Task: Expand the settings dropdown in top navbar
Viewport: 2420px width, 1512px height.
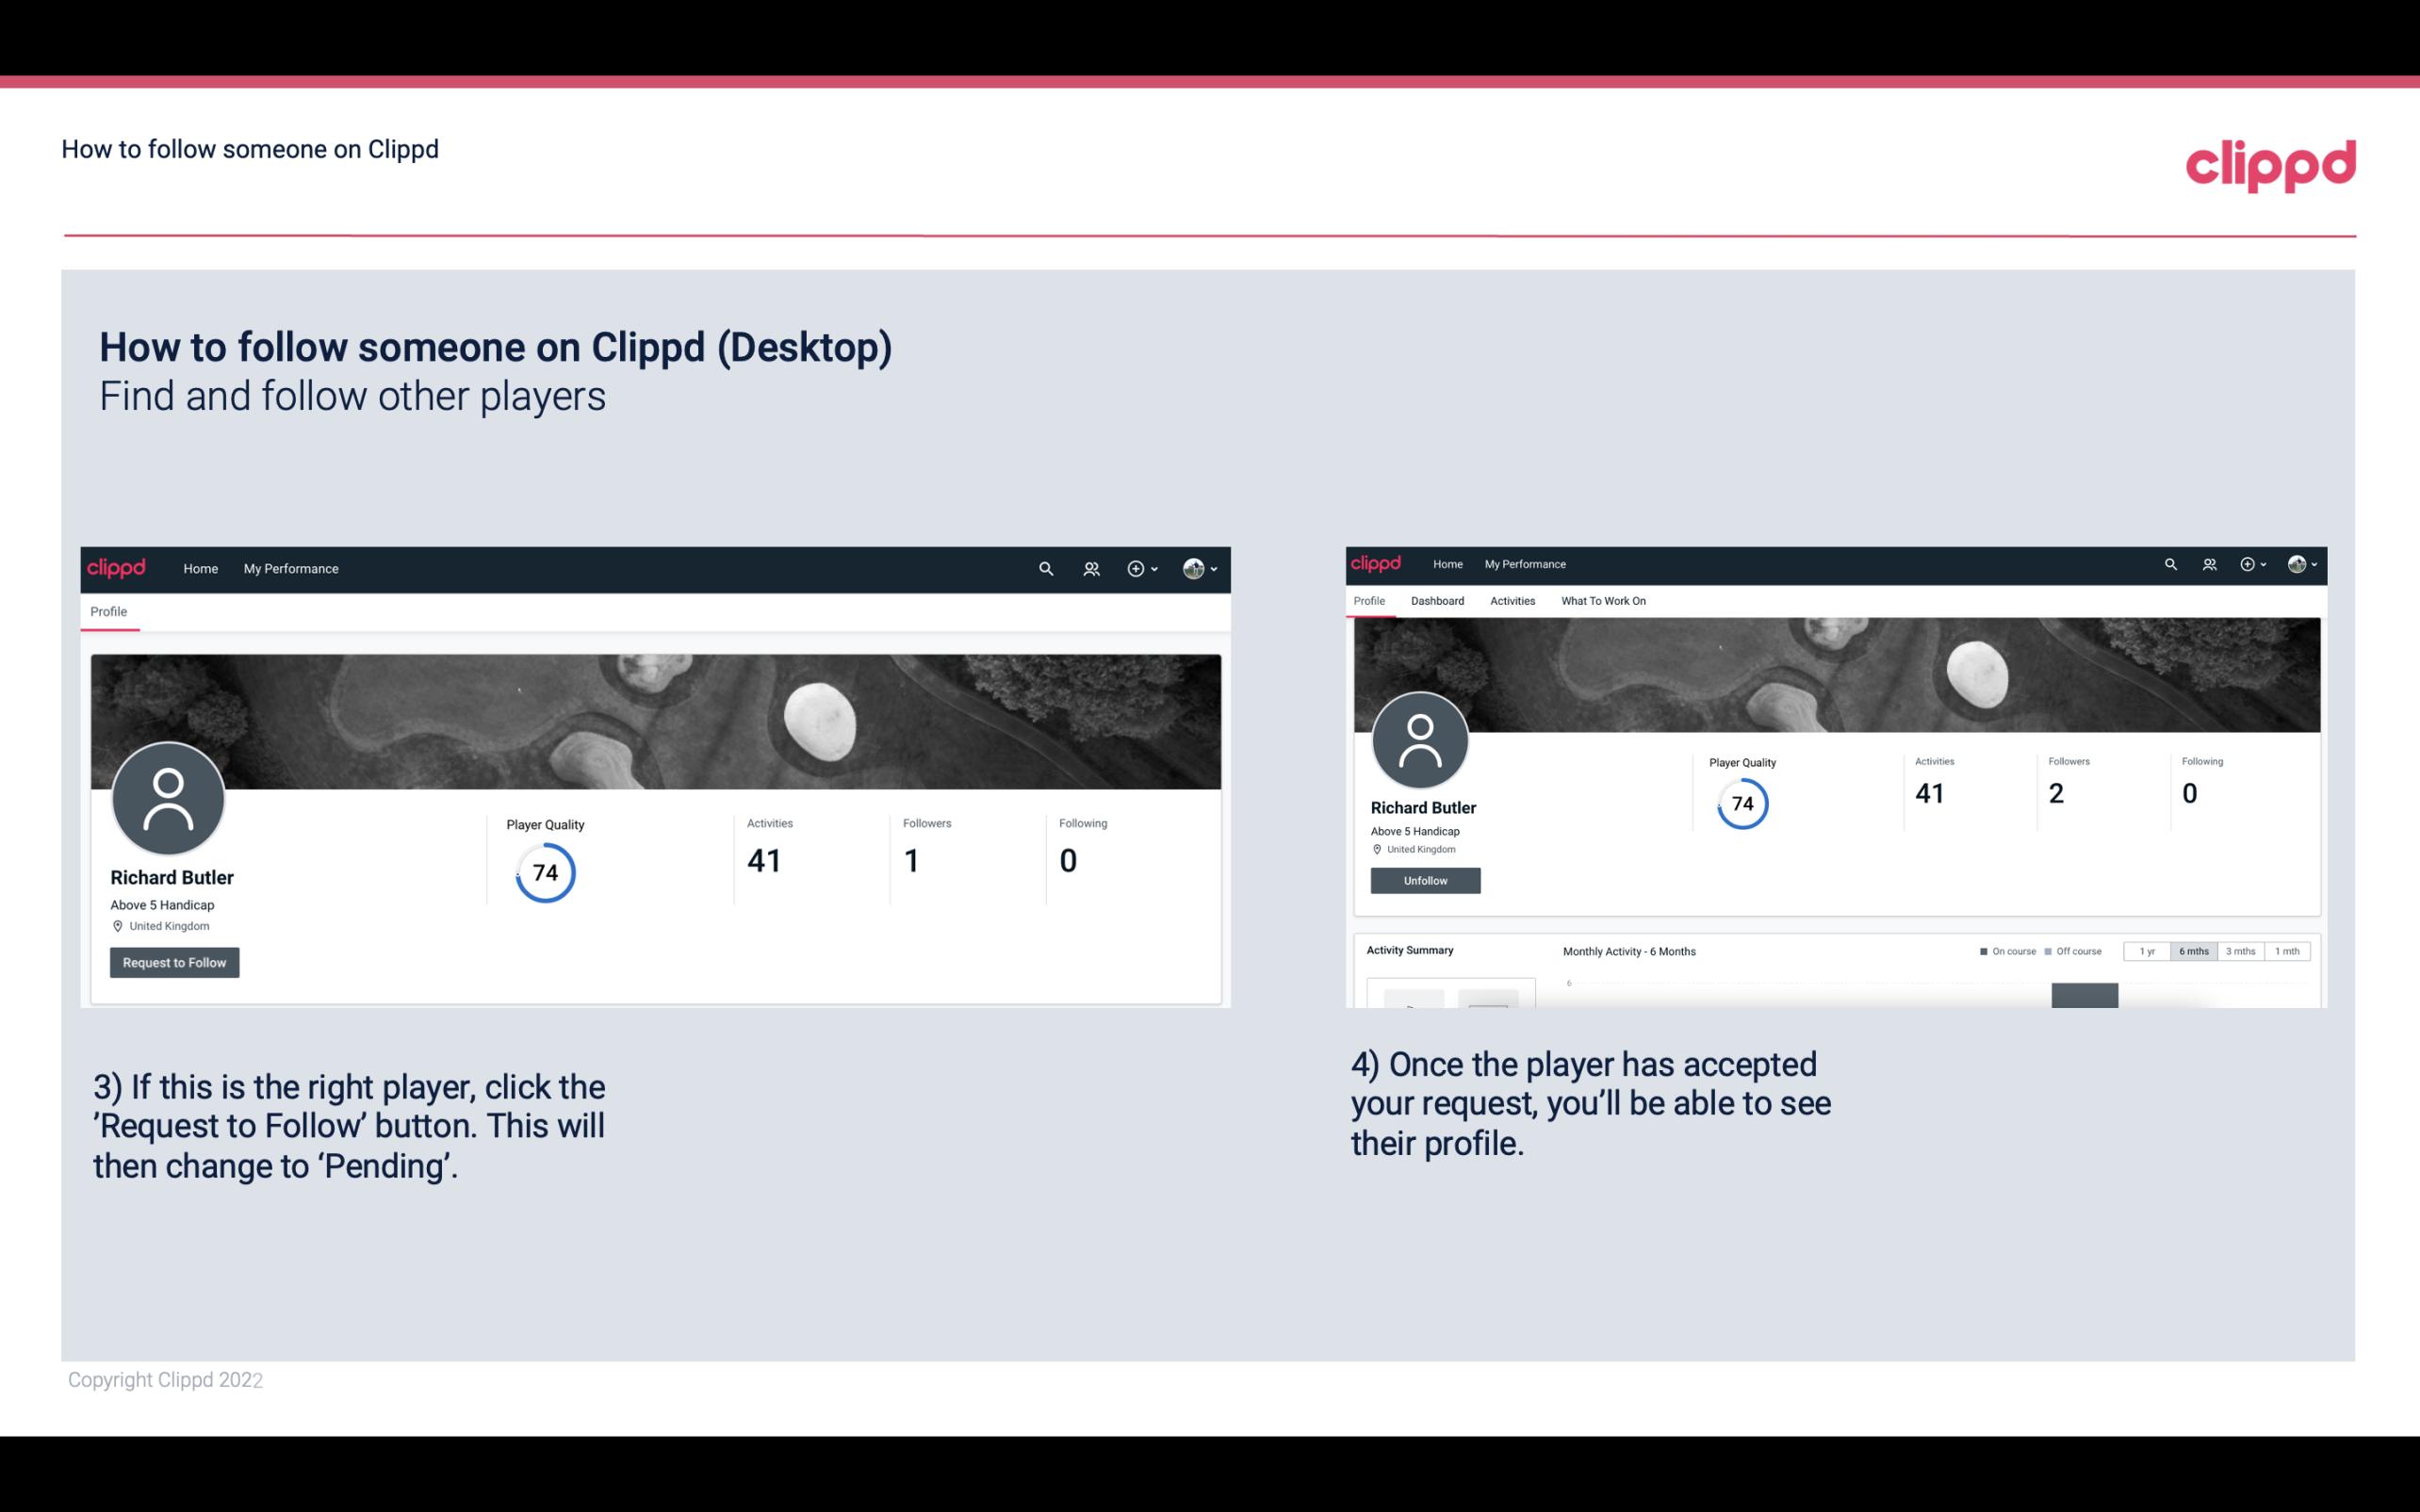Action: pos(1199,568)
